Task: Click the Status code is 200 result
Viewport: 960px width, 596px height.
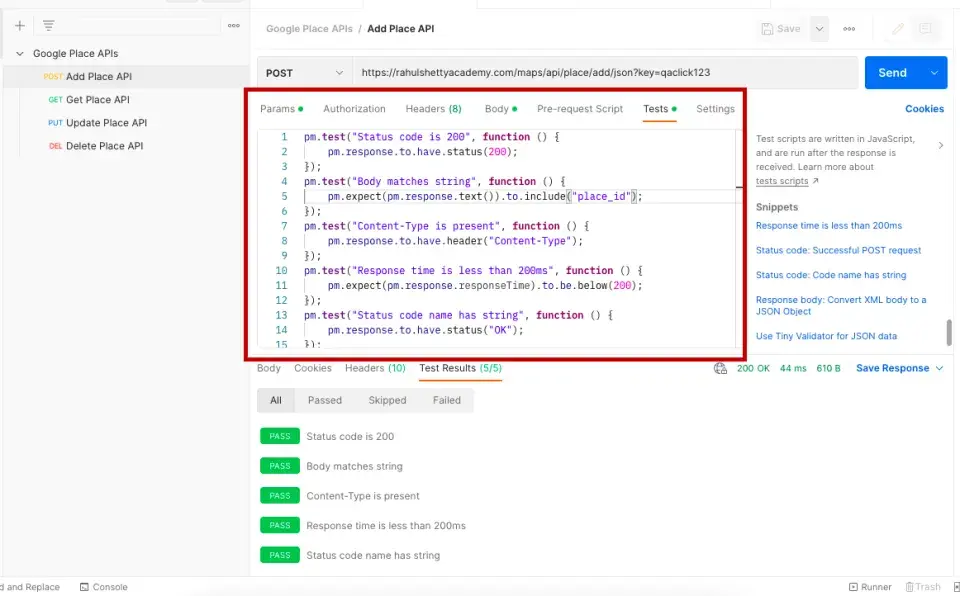Action: point(350,437)
